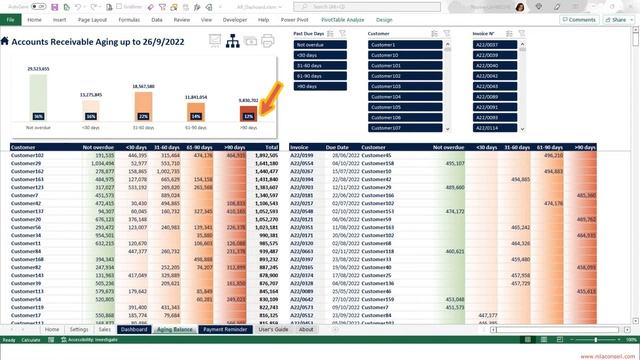
Task: Clear filter on Past Due Days slicer
Action: tap(342, 33)
